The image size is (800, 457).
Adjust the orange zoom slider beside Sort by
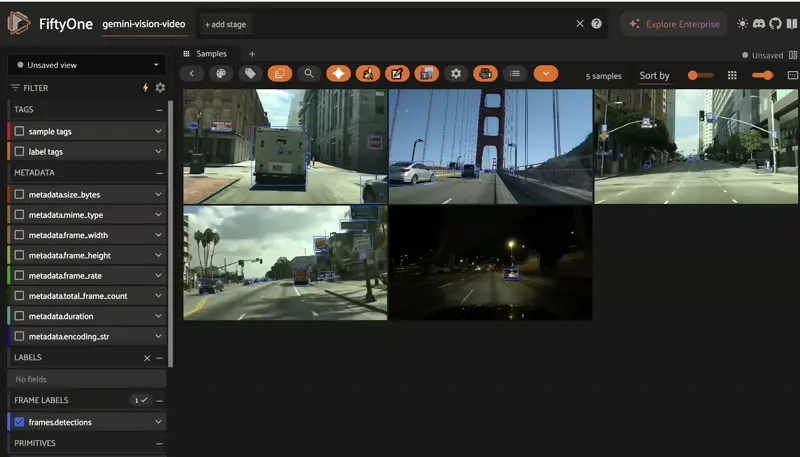pyautogui.click(x=701, y=75)
